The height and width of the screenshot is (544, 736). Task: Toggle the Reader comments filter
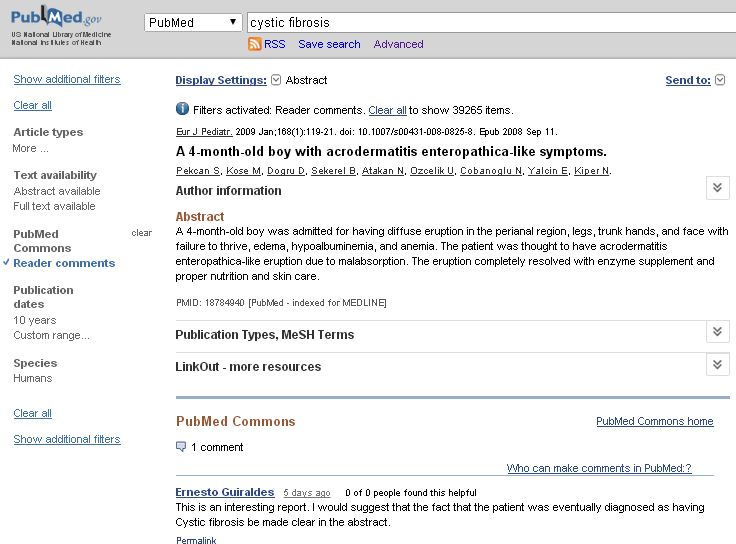pyautogui.click(x=64, y=263)
